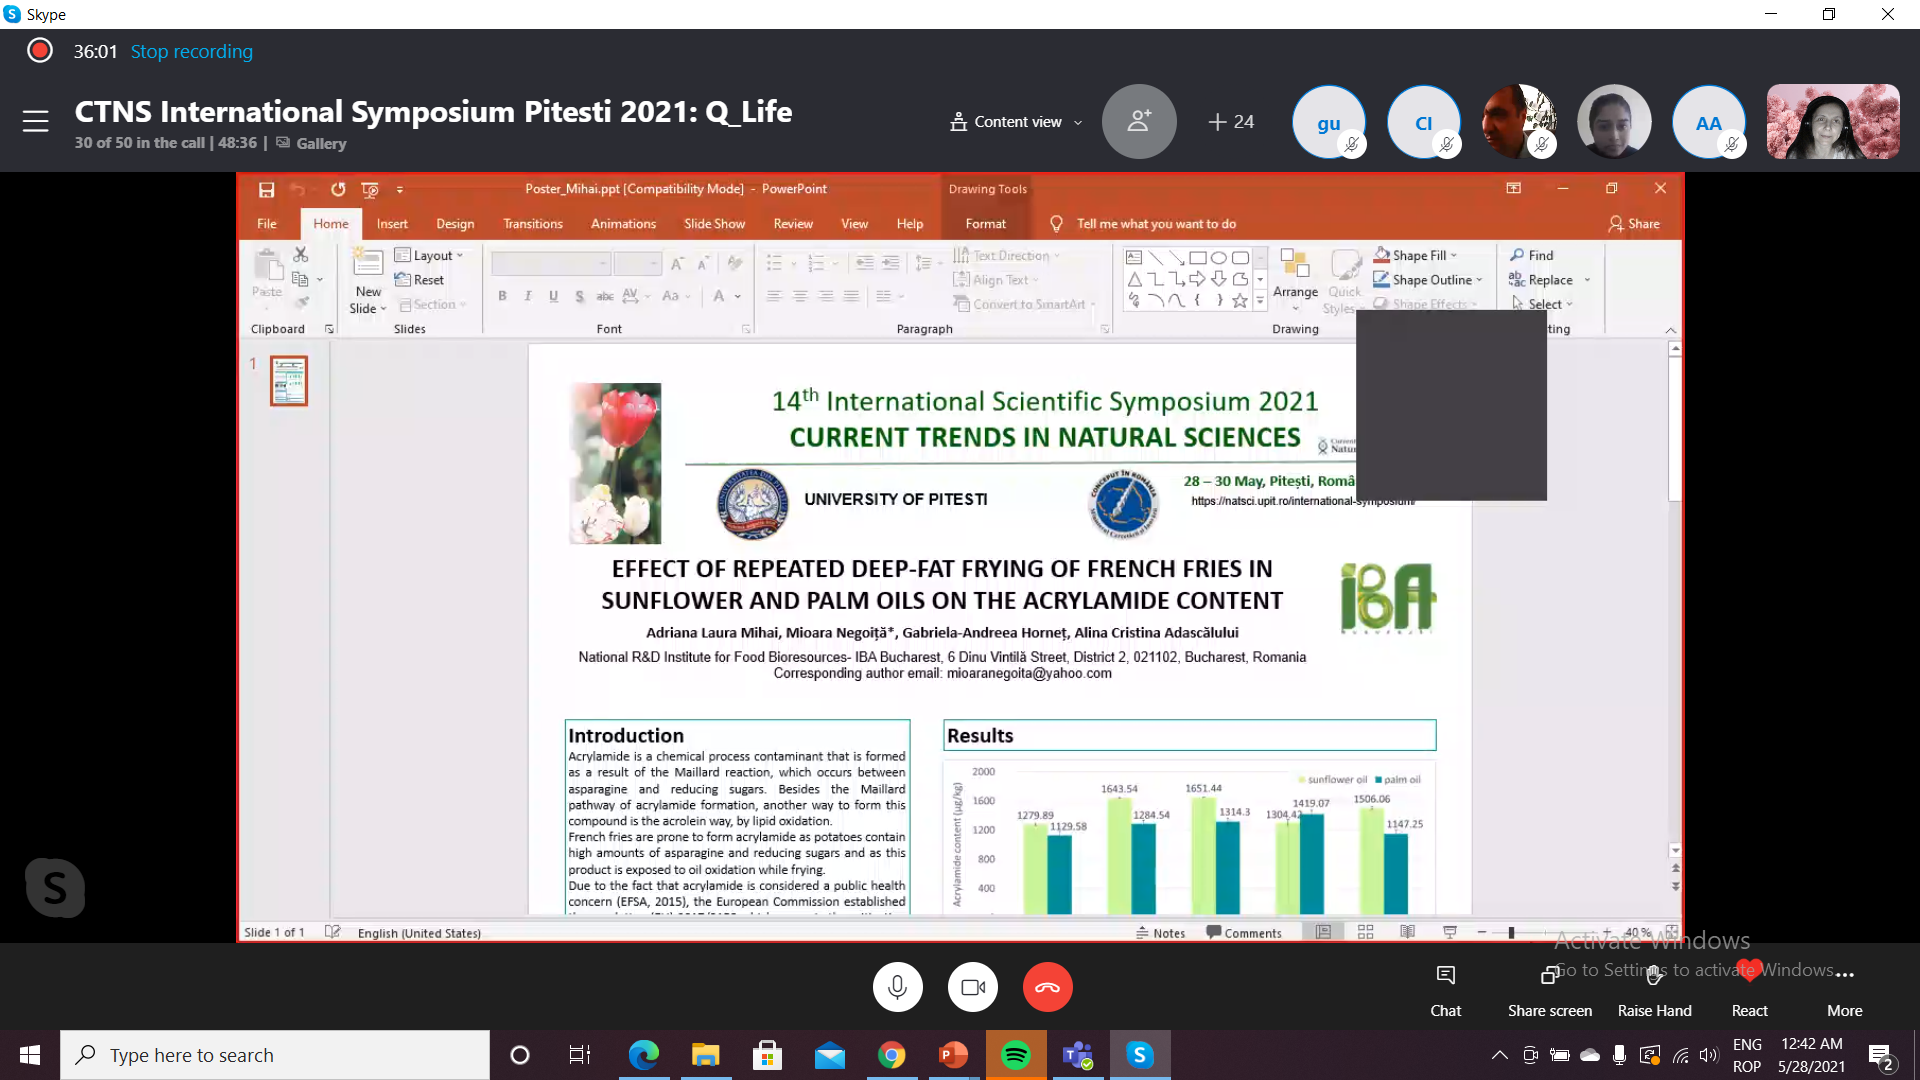The image size is (1920, 1080).
Task: Open Shape Outline color dropdown
Action: coord(1428,280)
